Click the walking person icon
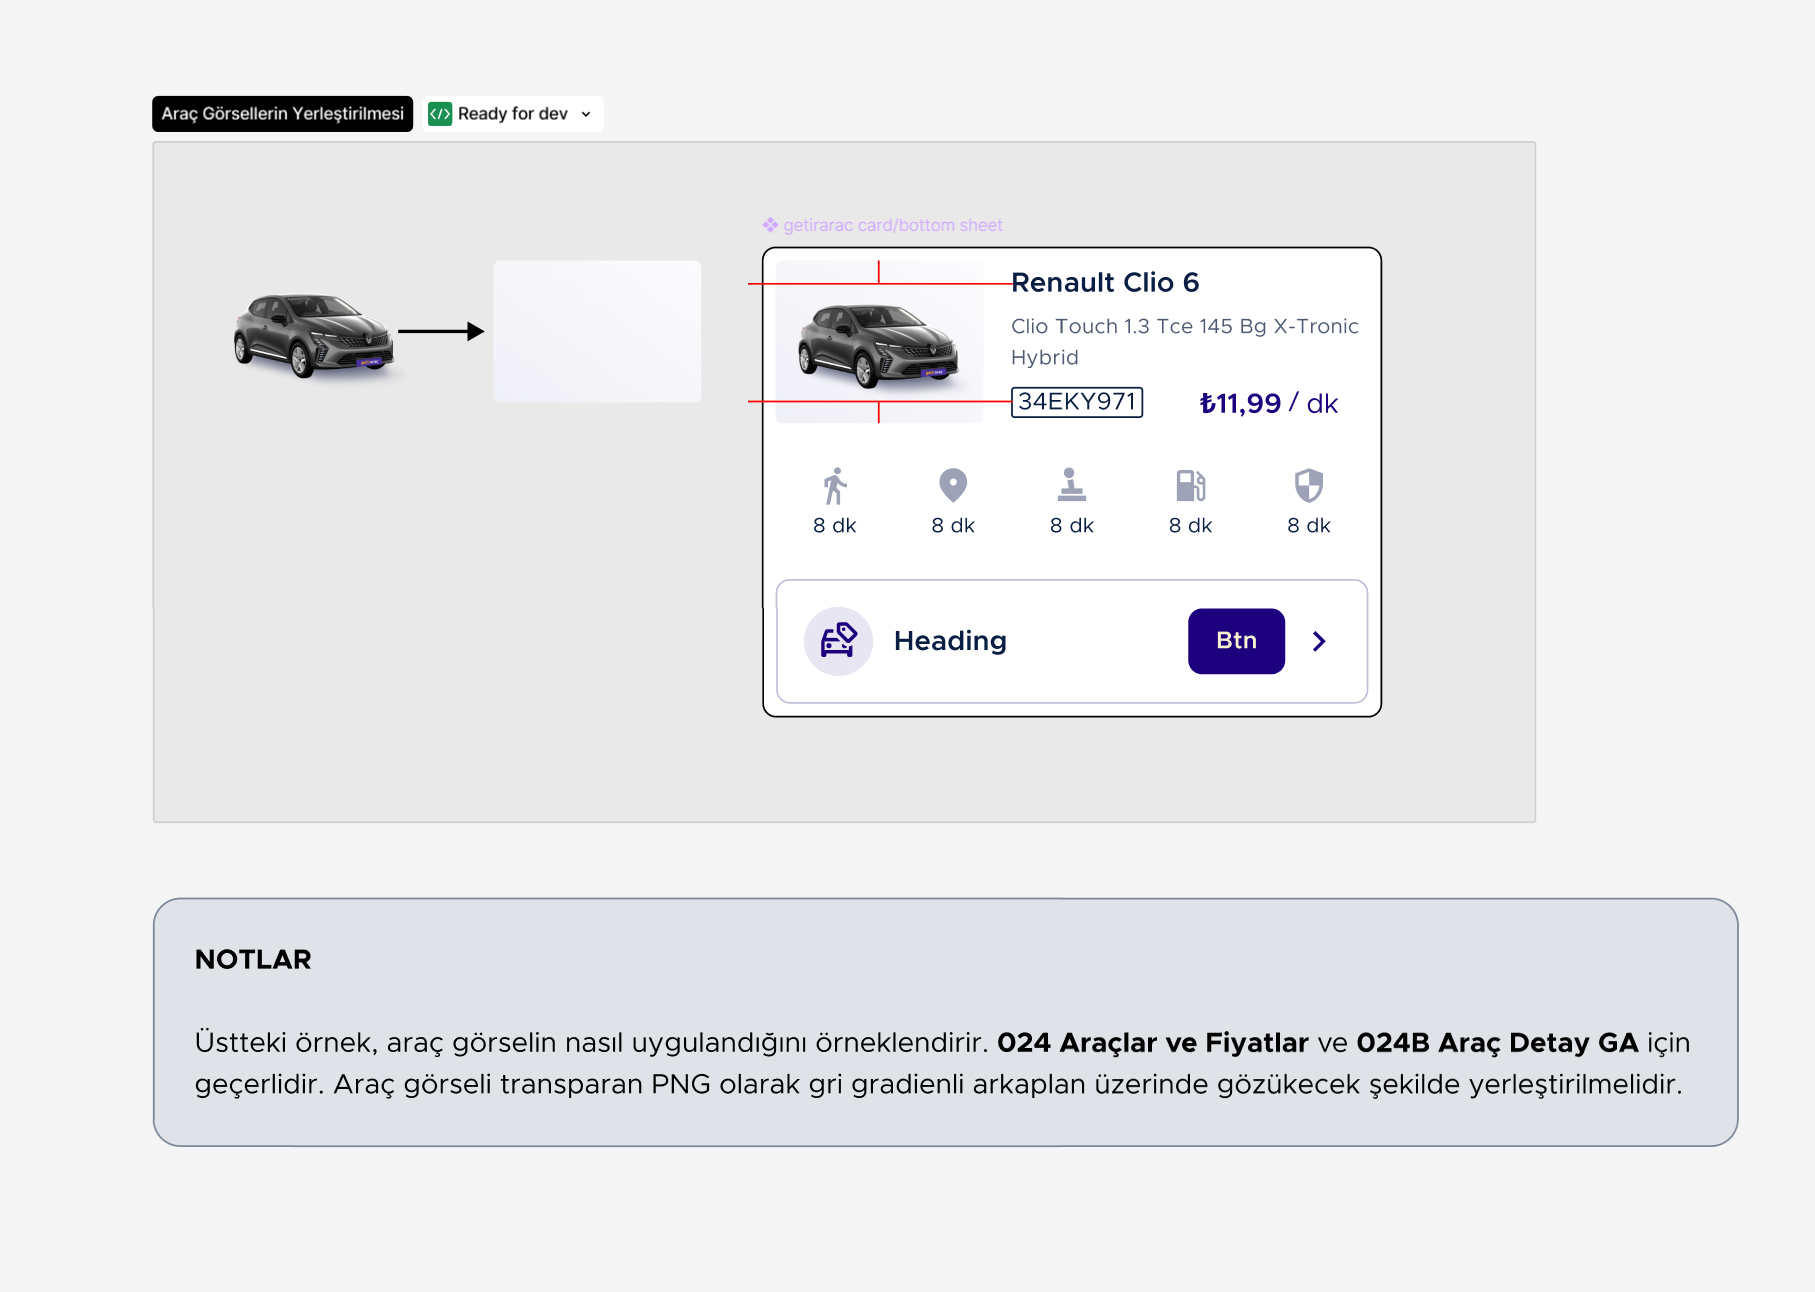 pos(835,486)
